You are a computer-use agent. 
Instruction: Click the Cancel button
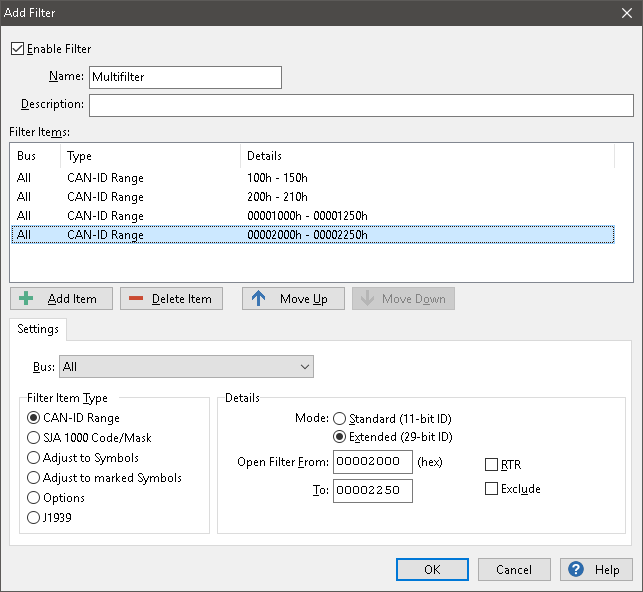[x=513, y=569]
